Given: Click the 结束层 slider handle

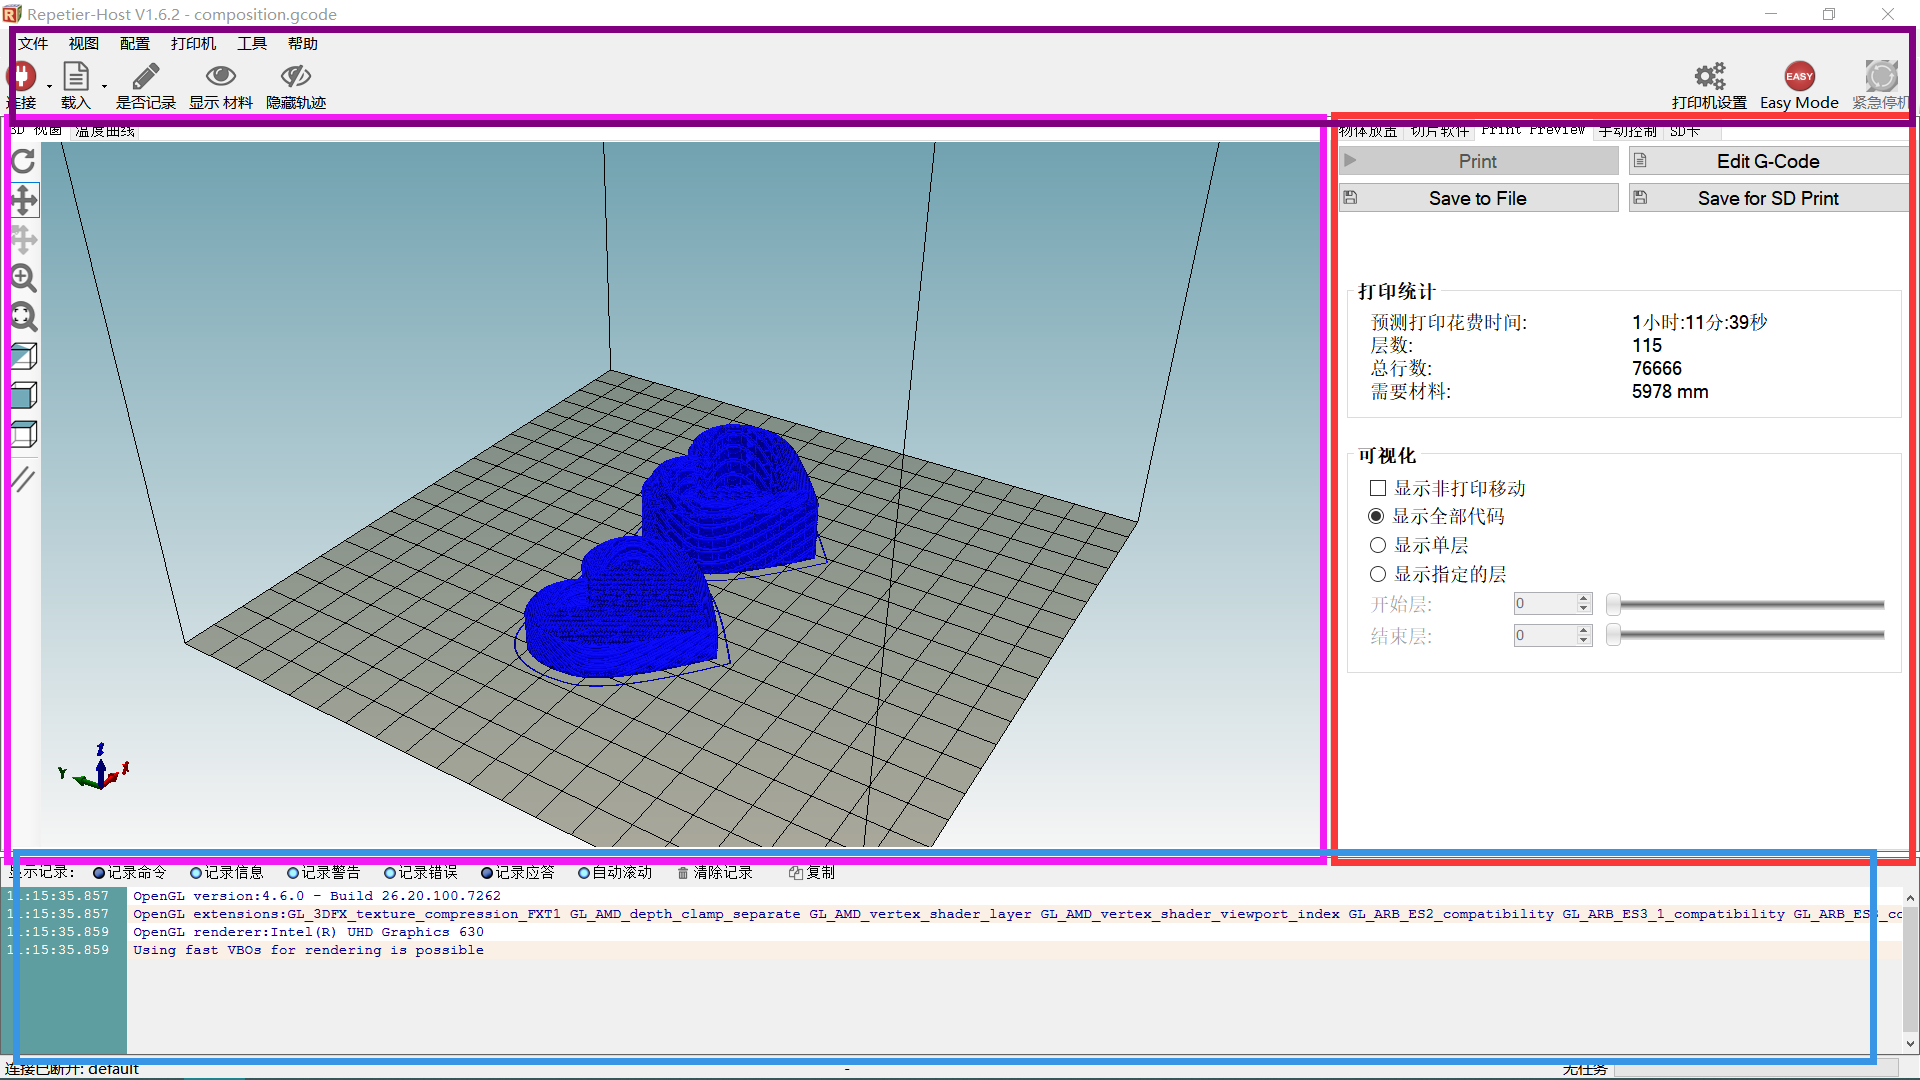Looking at the screenshot, I should [x=1613, y=635].
